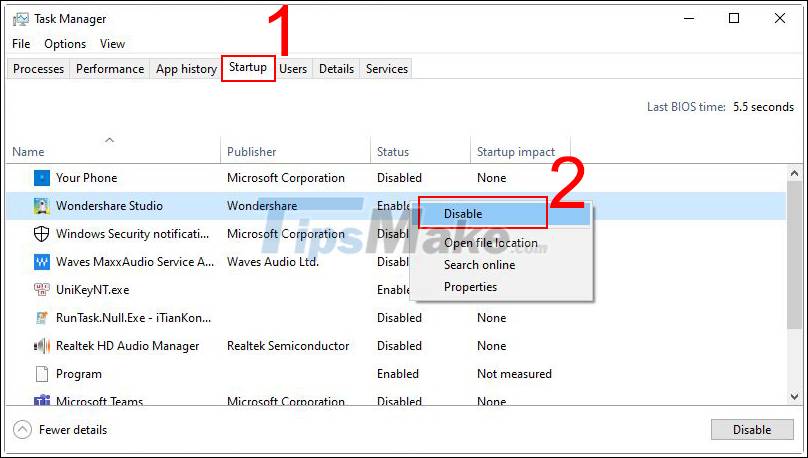Click the Not measured impact cell
This screenshot has height=458, width=808.
click(x=514, y=374)
